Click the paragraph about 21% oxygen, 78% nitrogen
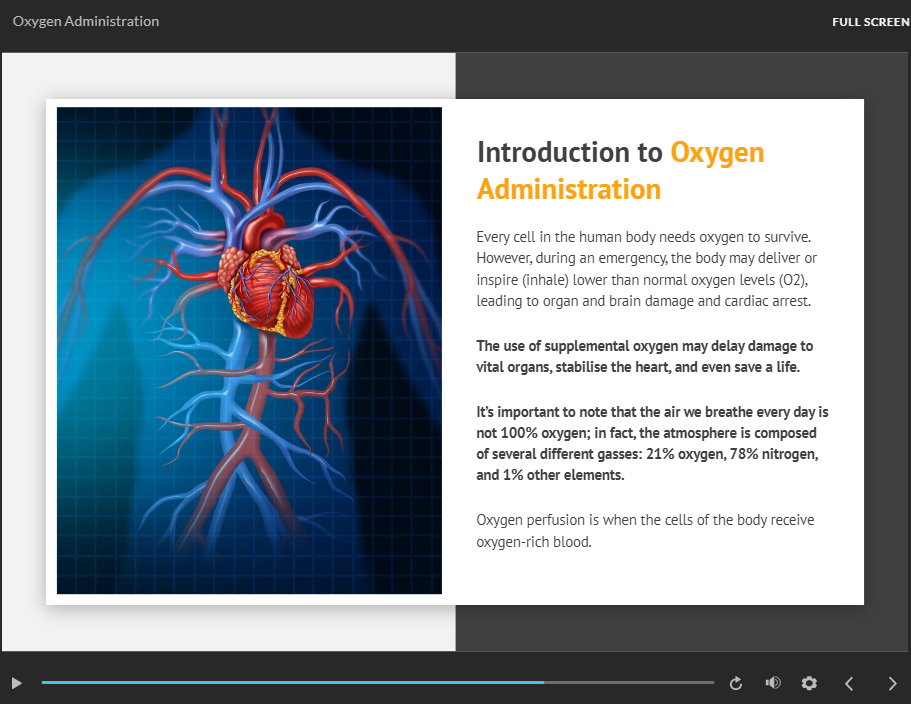 652,443
